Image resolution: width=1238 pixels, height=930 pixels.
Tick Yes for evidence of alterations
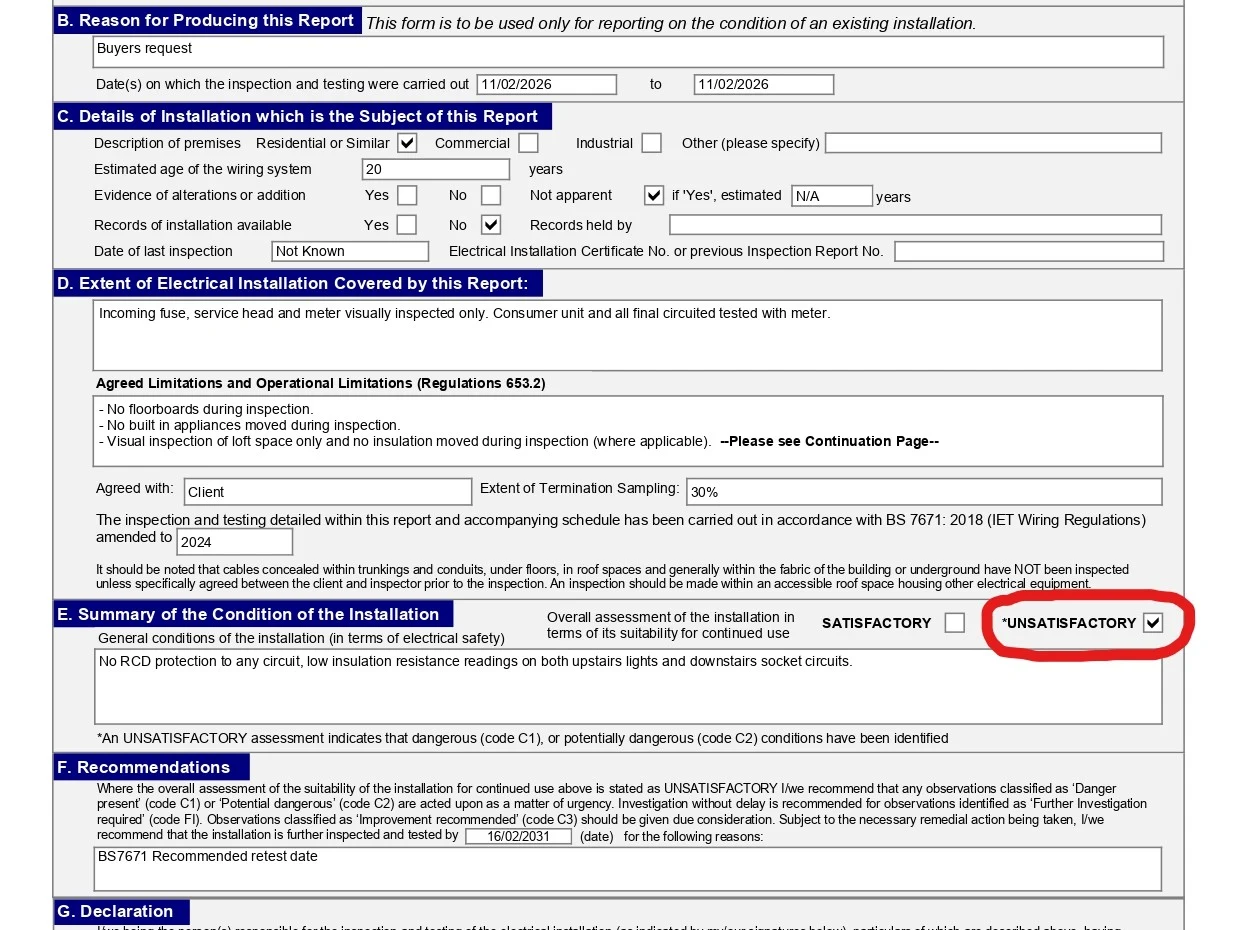[407, 195]
